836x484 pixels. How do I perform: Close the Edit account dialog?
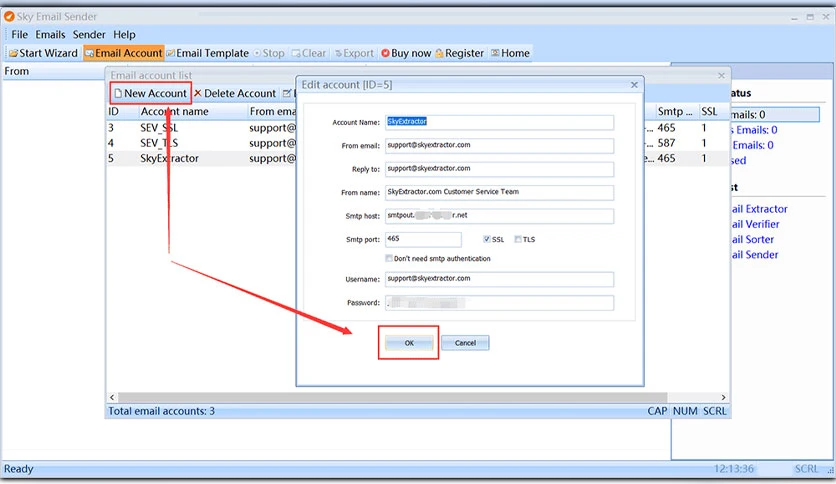coord(634,85)
